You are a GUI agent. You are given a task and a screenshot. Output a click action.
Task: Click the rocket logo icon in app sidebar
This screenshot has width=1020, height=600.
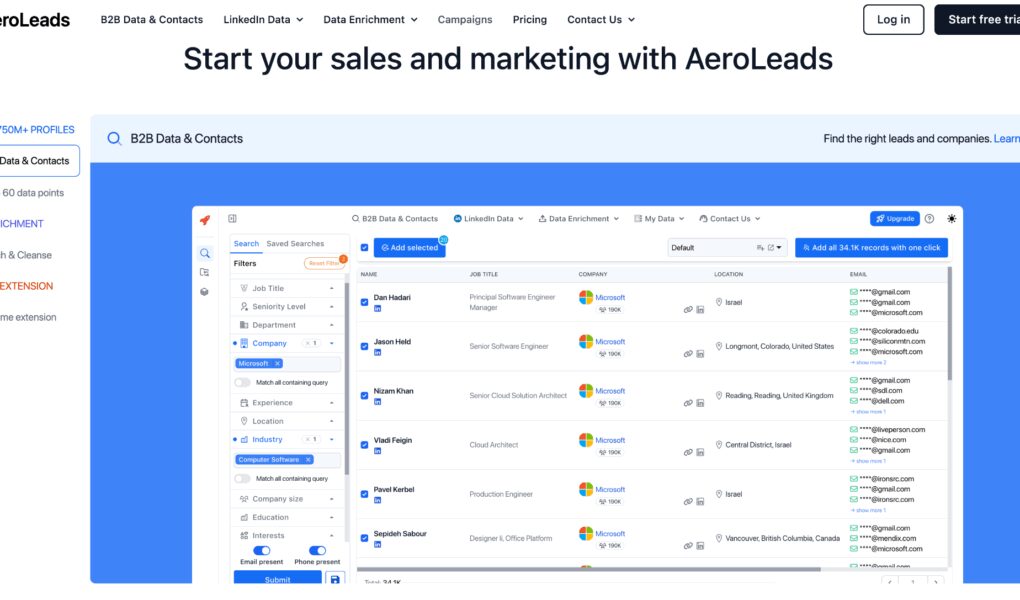click(x=204, y=220)
